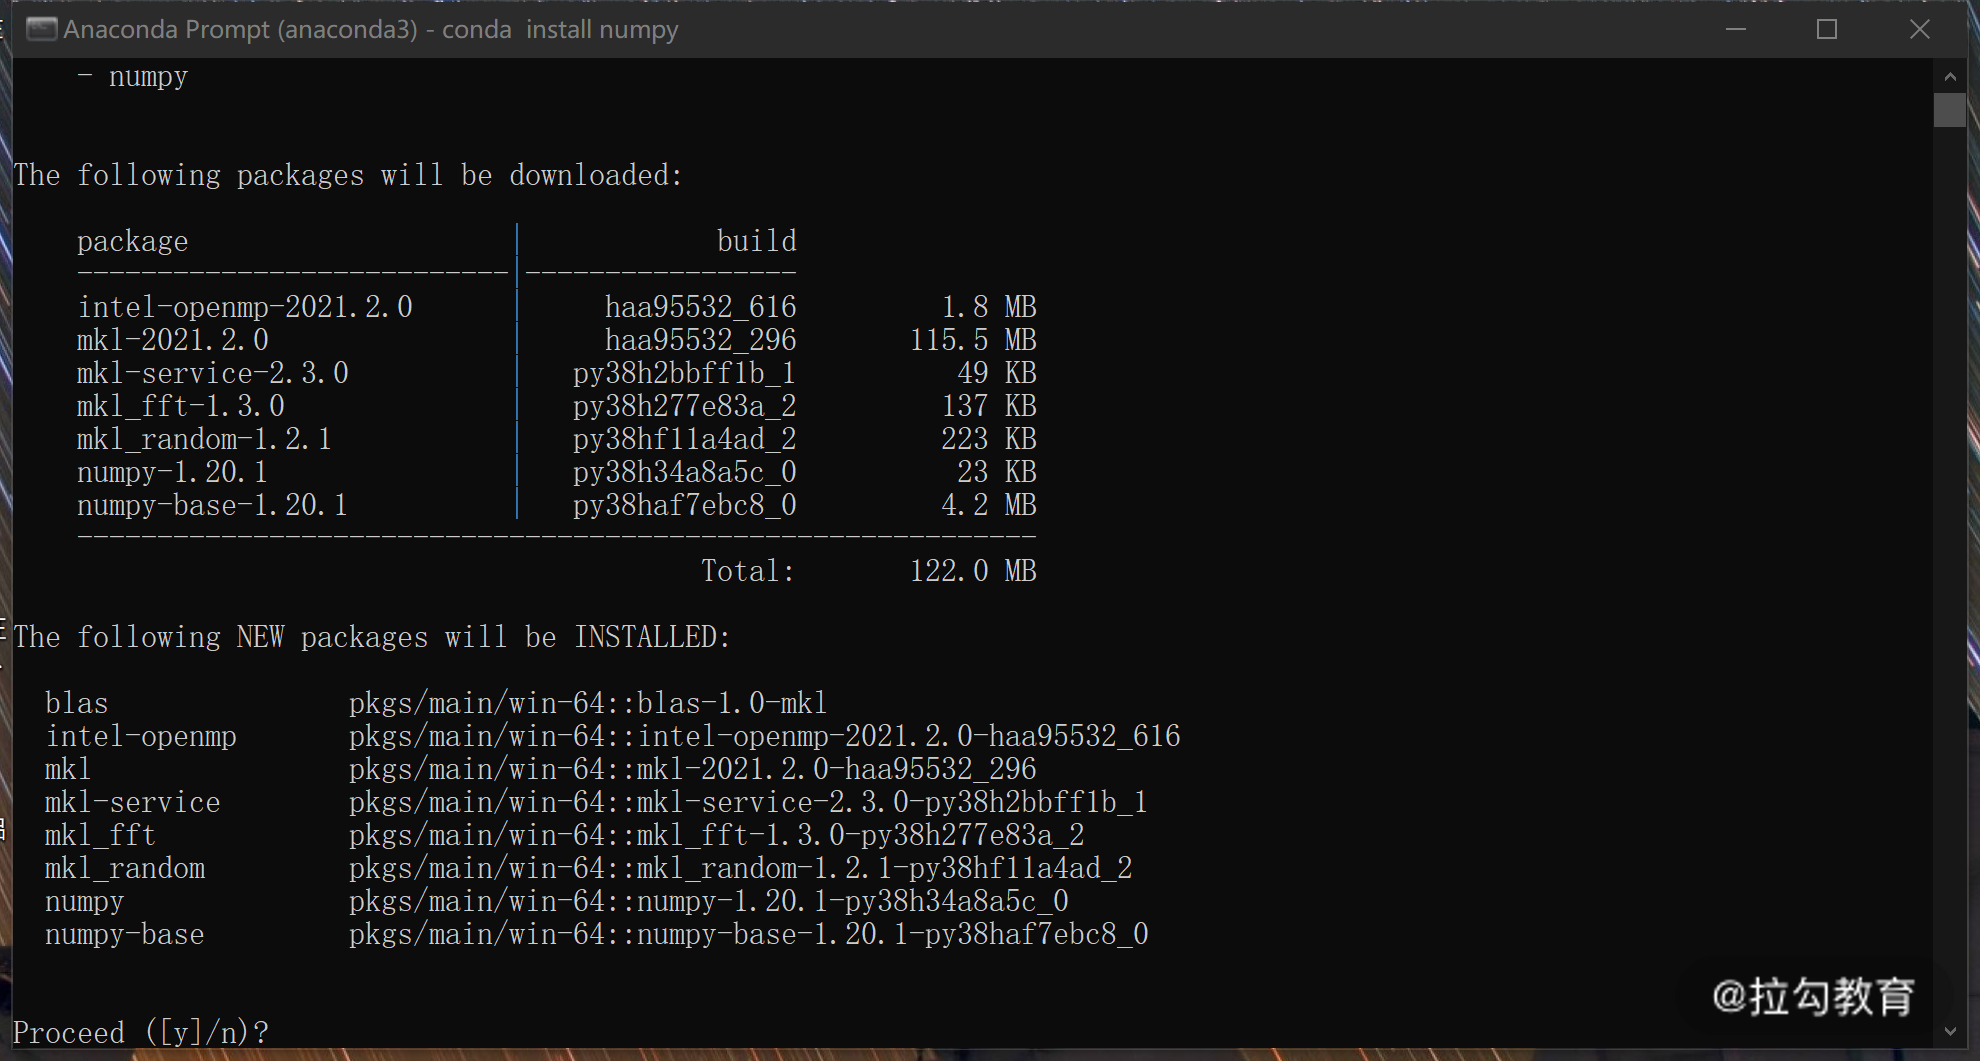Click the 'Proceed ([y]/n)?' prompt line
The height and width of the screenshot is (1061, 1980).
pos(141,1032)
